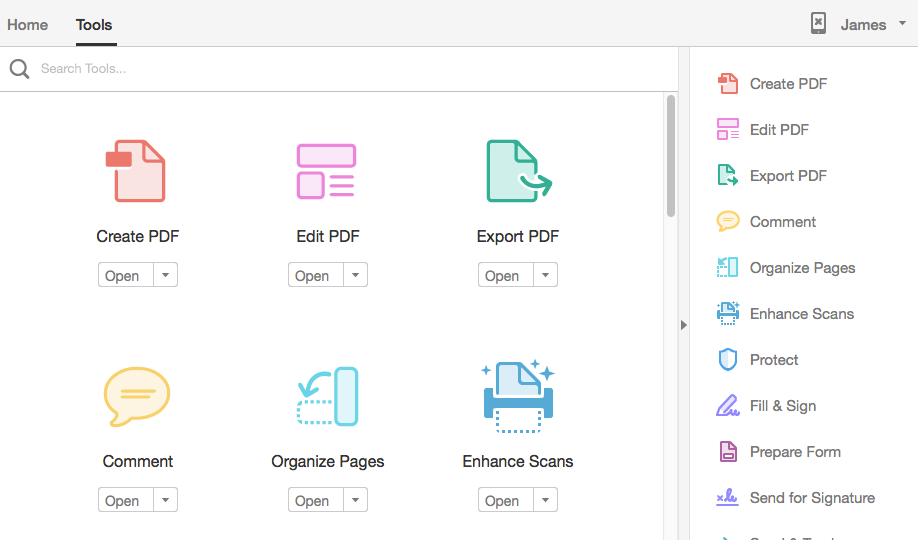Click Enhance Scans label in sidebar

click(802, 313)
